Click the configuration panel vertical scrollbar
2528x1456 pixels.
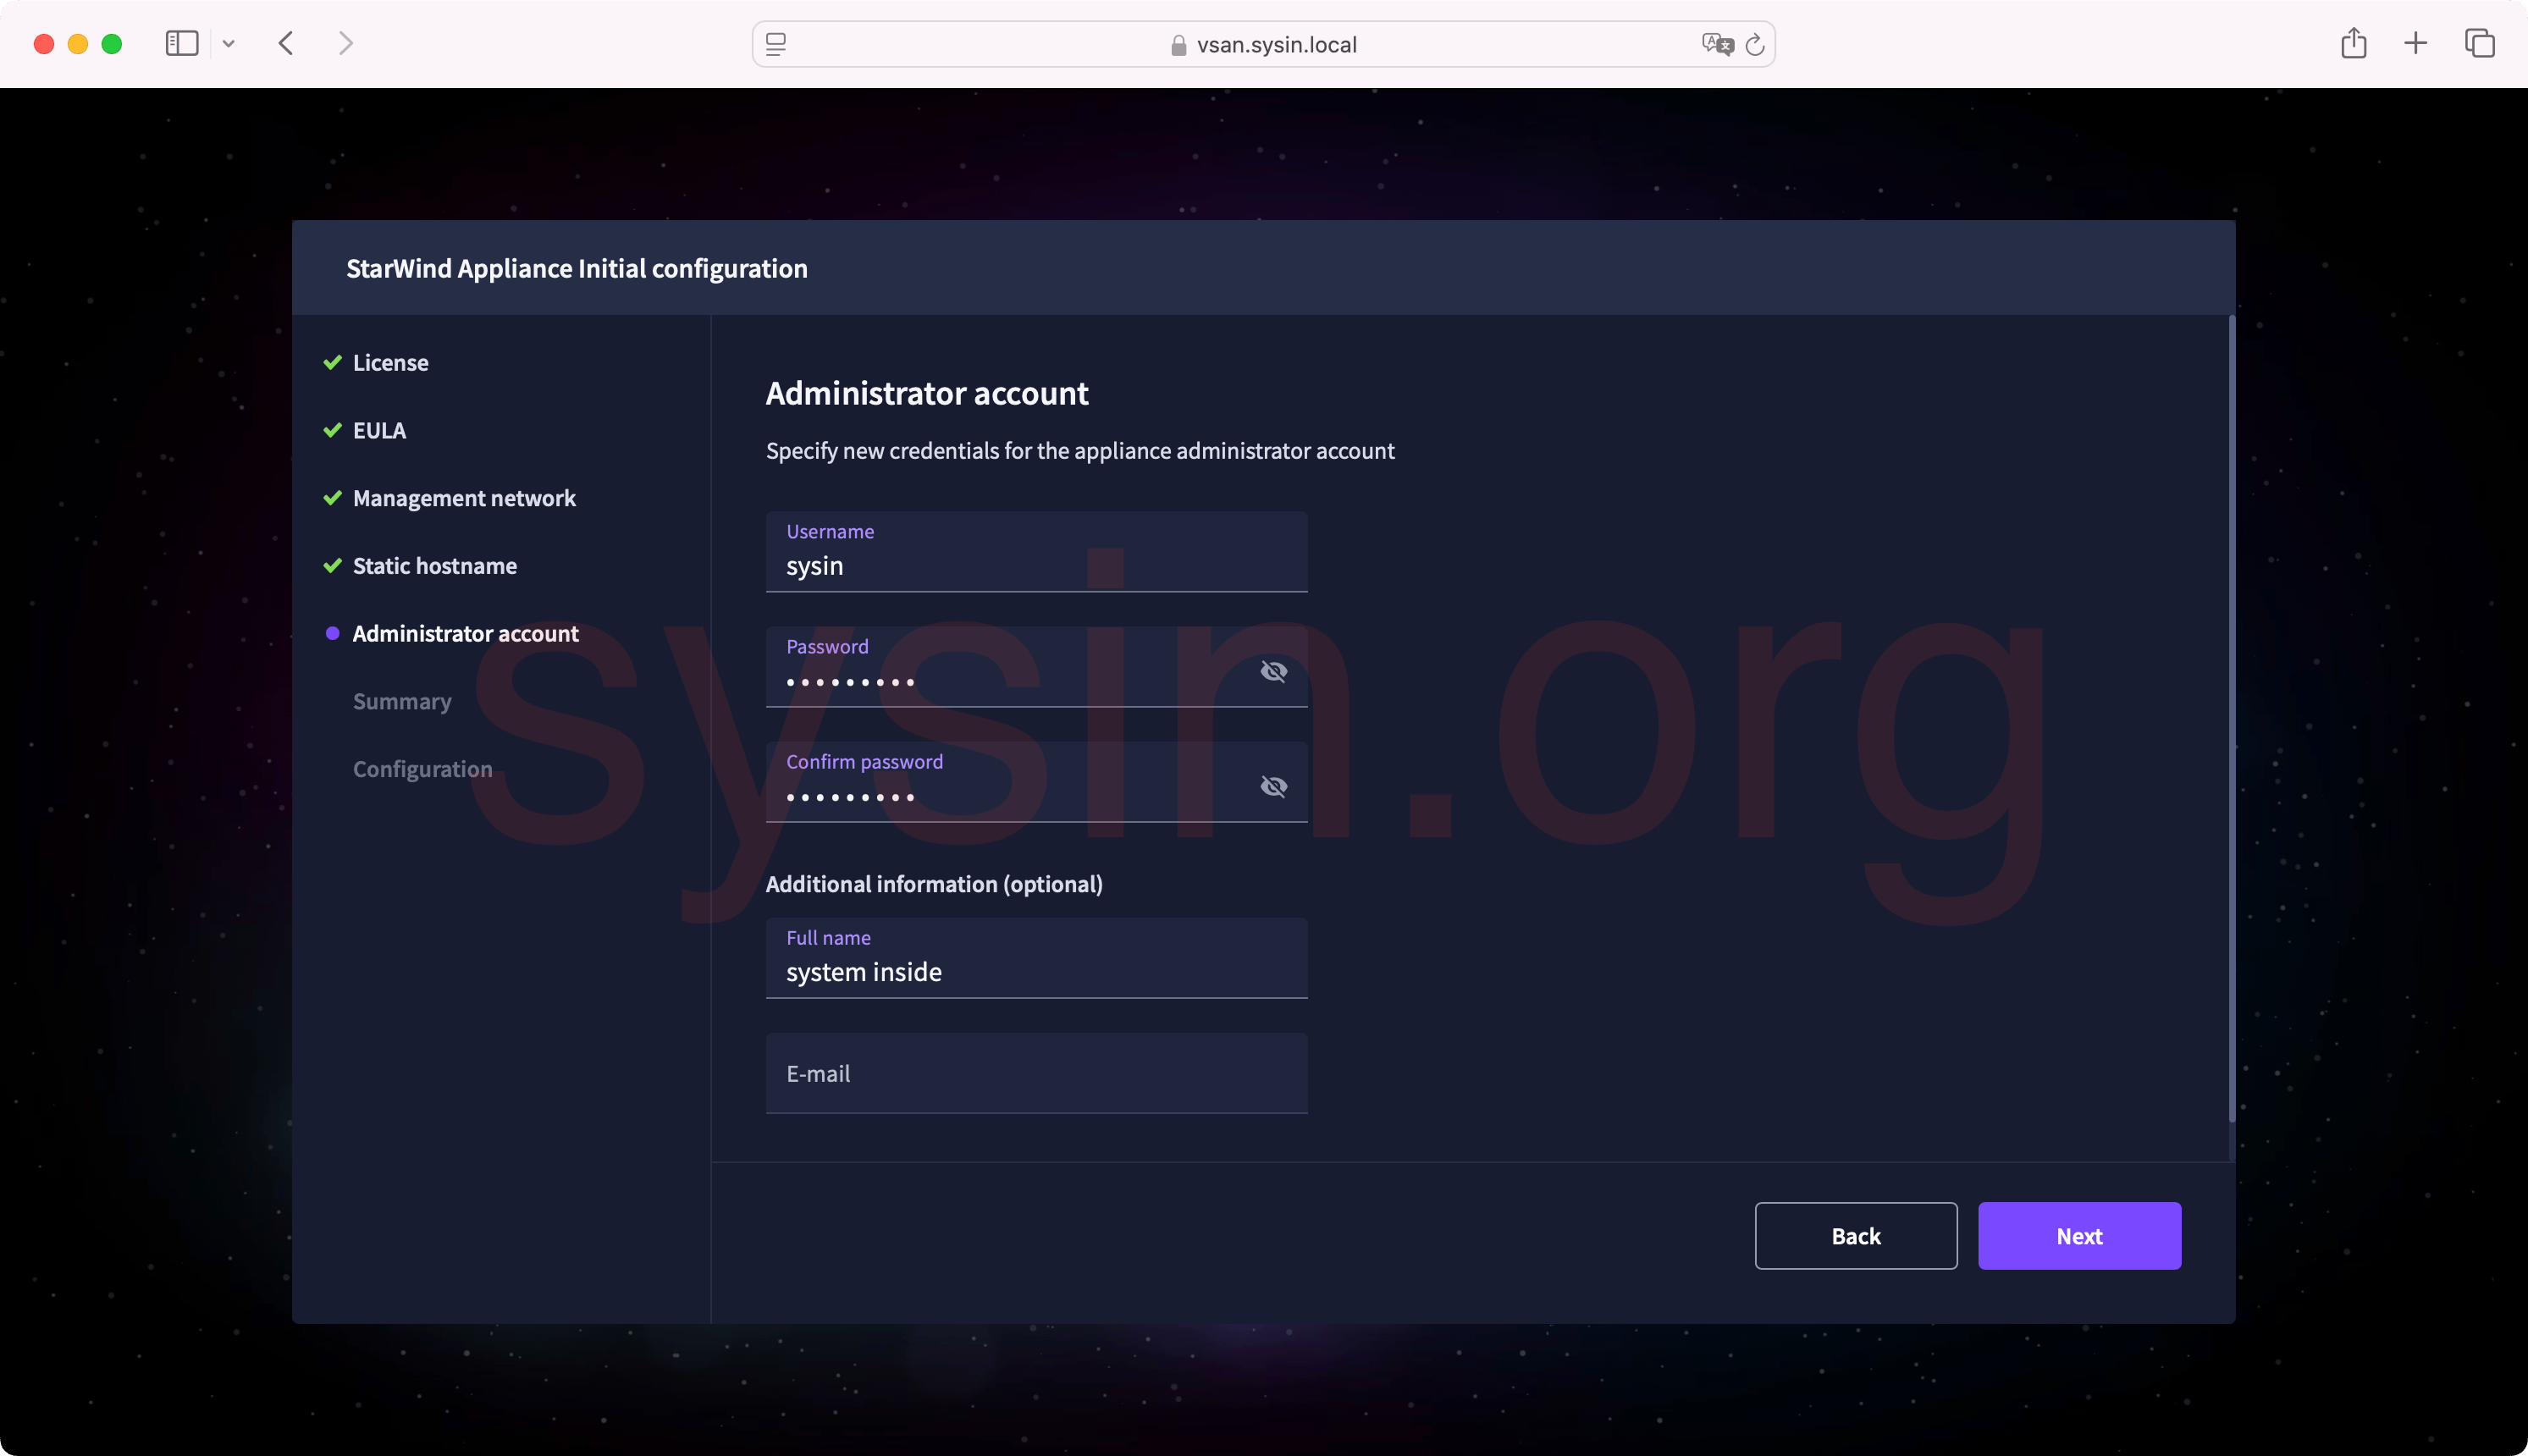pyautogui.click(x=2231, y=720)
